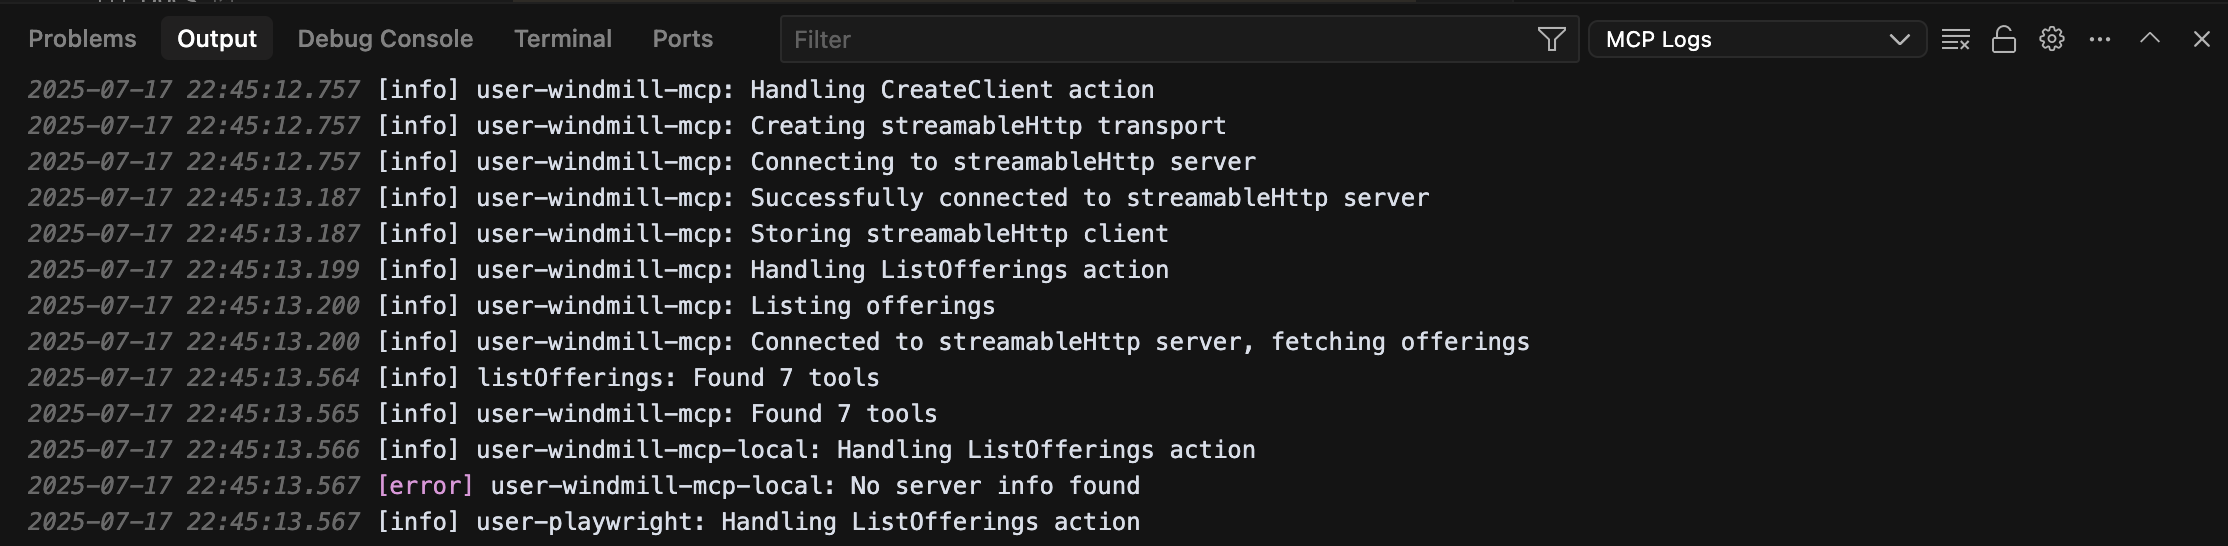Click the user-playwright ListOfferings log line

click(x=583, y=522)
